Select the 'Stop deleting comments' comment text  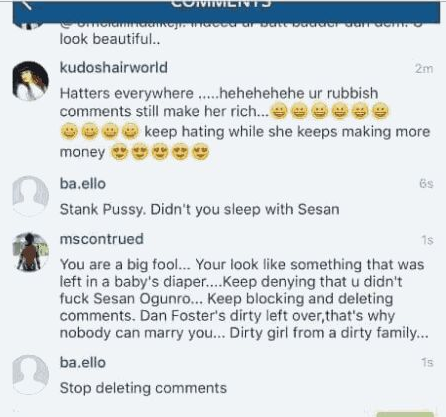click(x=143, y=388)
